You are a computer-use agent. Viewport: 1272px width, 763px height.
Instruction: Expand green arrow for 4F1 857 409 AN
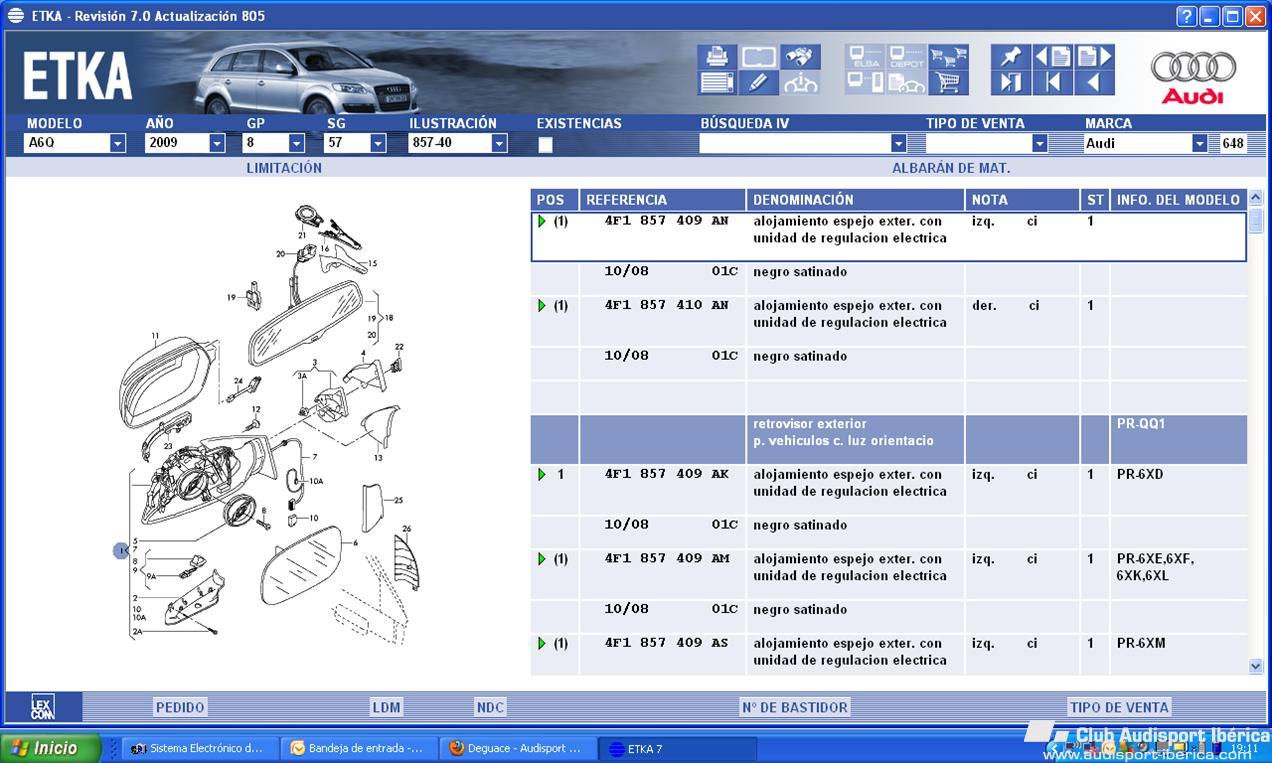tap(542, 221)
